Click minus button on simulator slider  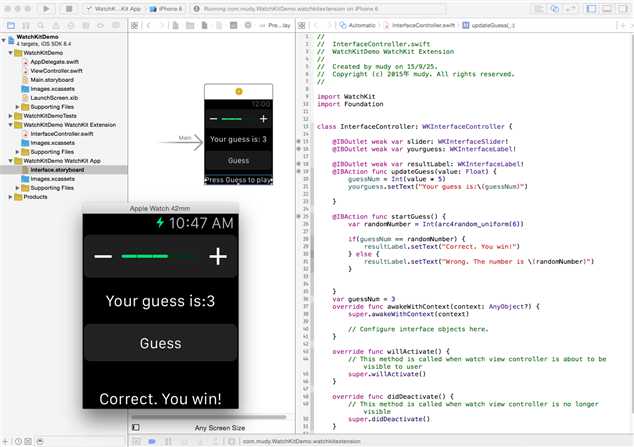[103, 256]
